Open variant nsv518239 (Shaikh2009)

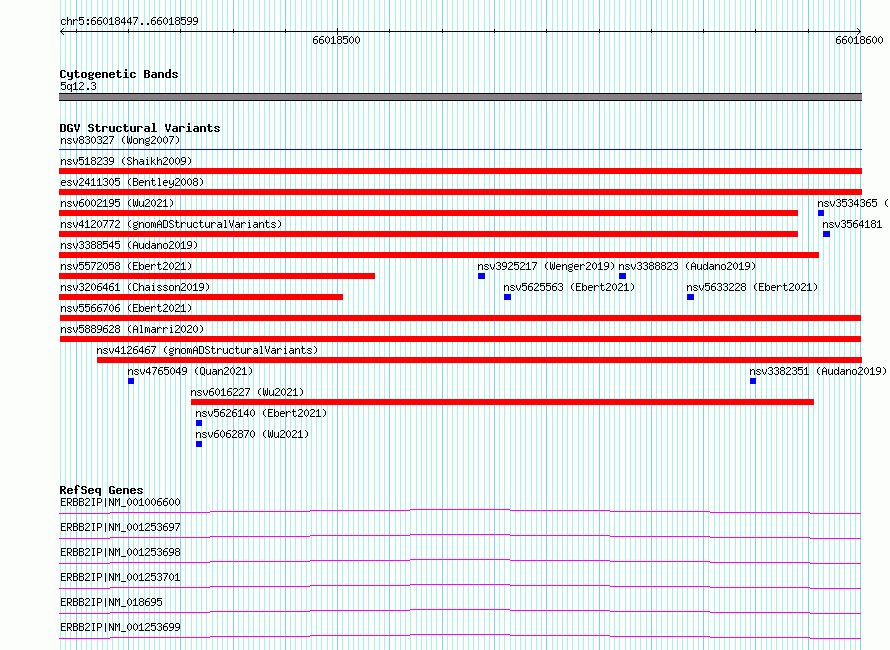(126, 161)
